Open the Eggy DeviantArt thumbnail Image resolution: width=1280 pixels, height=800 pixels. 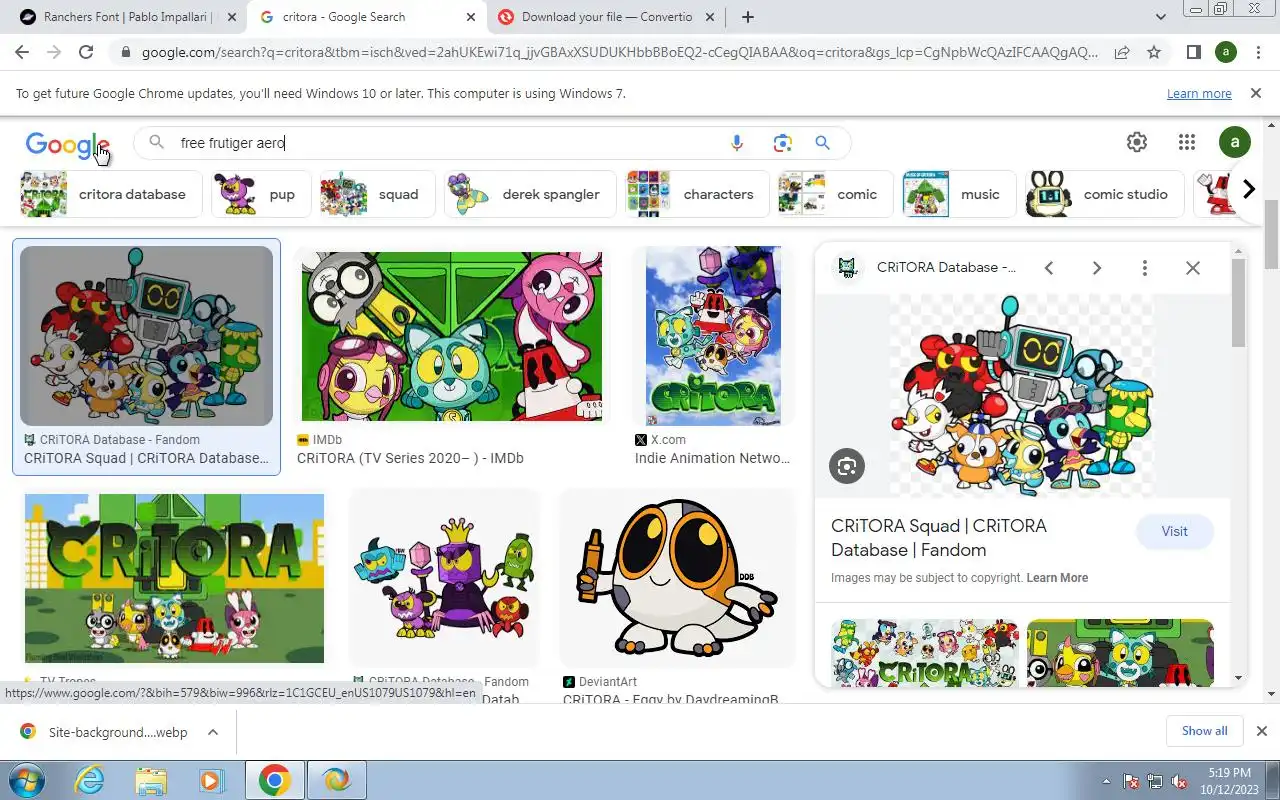(678, 578)
